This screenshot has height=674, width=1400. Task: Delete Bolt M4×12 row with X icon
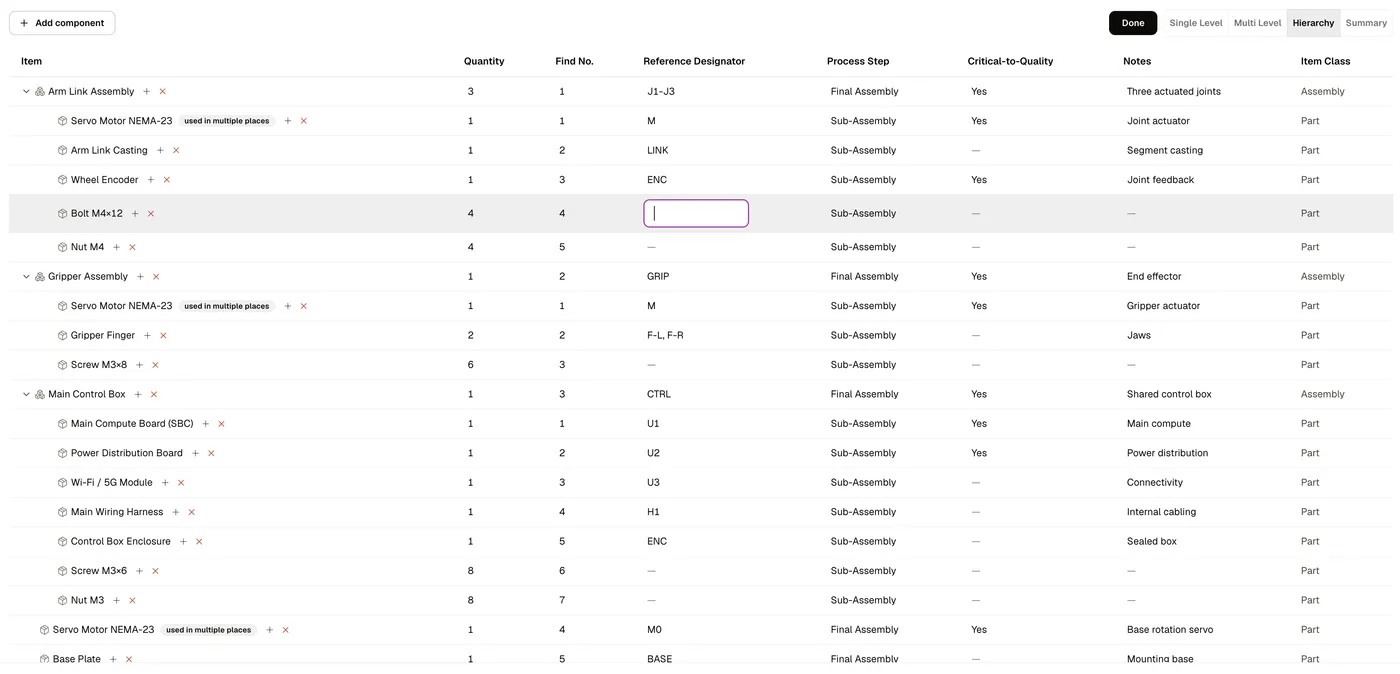click(x=151, y=213)
